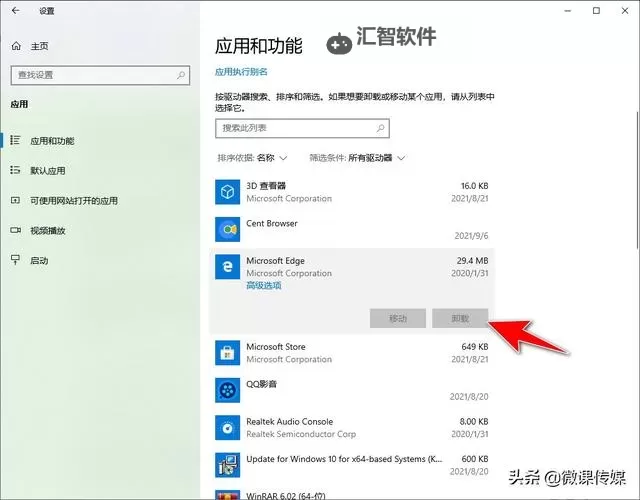This screenshot has height=500, width=640.
Task: Go to 主页 in the sidebar
Action: [40, 46]
